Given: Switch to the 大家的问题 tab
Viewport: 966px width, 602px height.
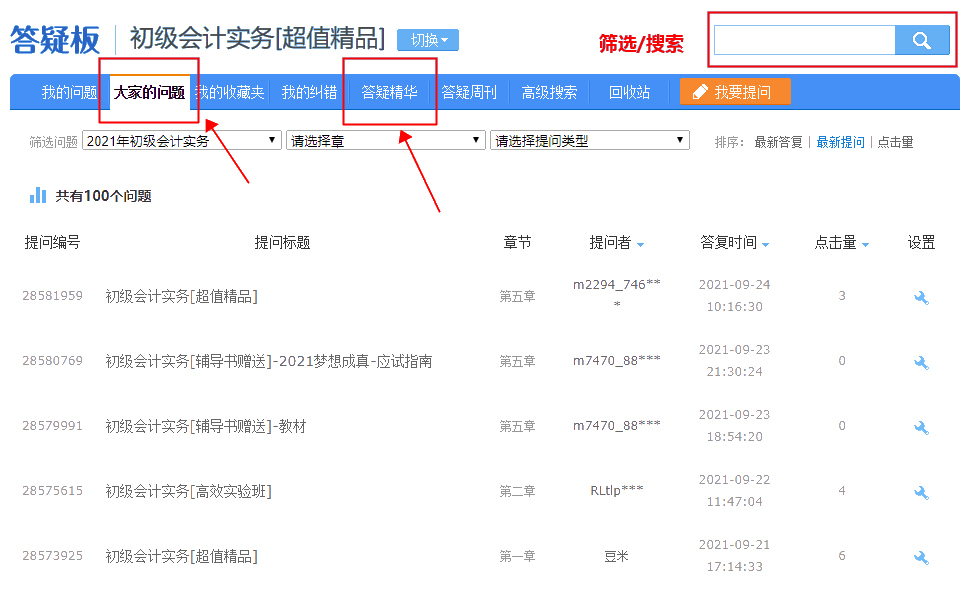Looking at the screenshot, I should click(149, 93).
